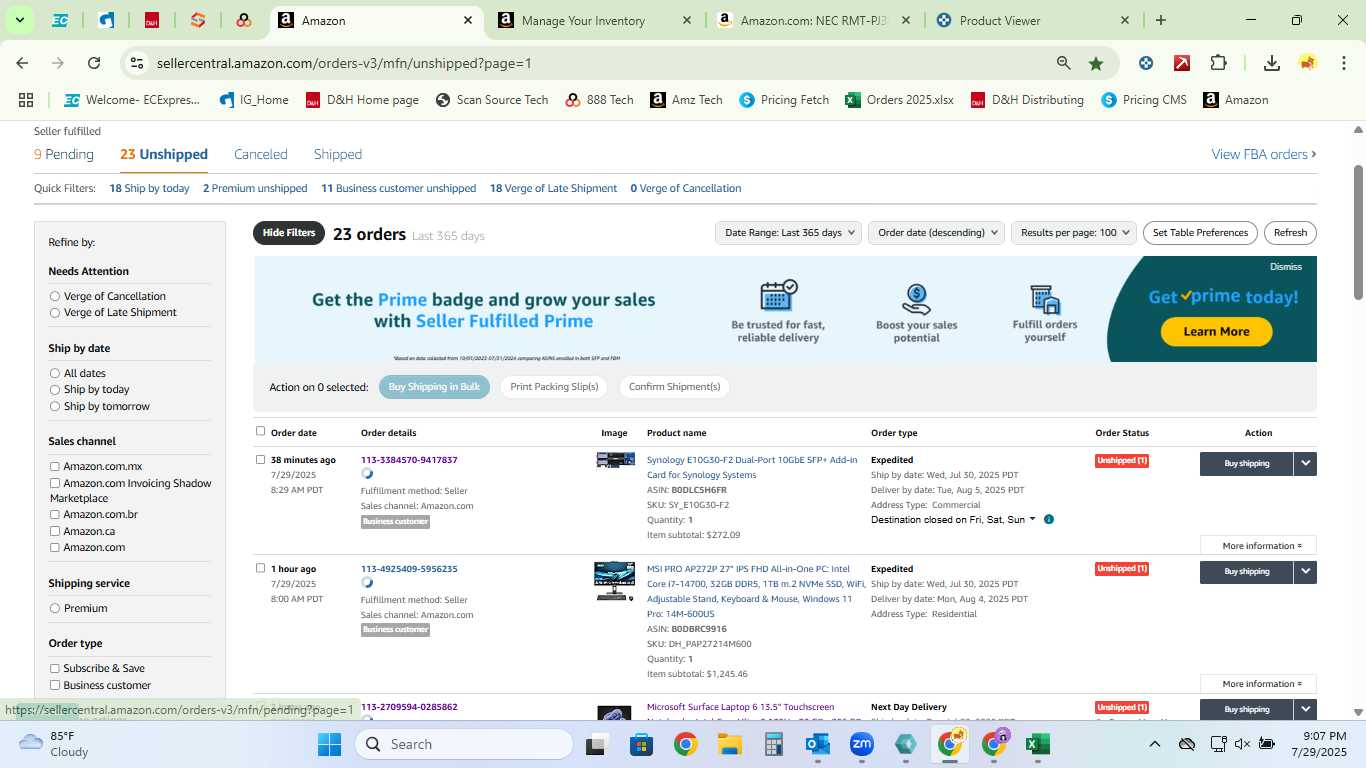
Task: Open the site information icon in address bar
Action: 137,63
